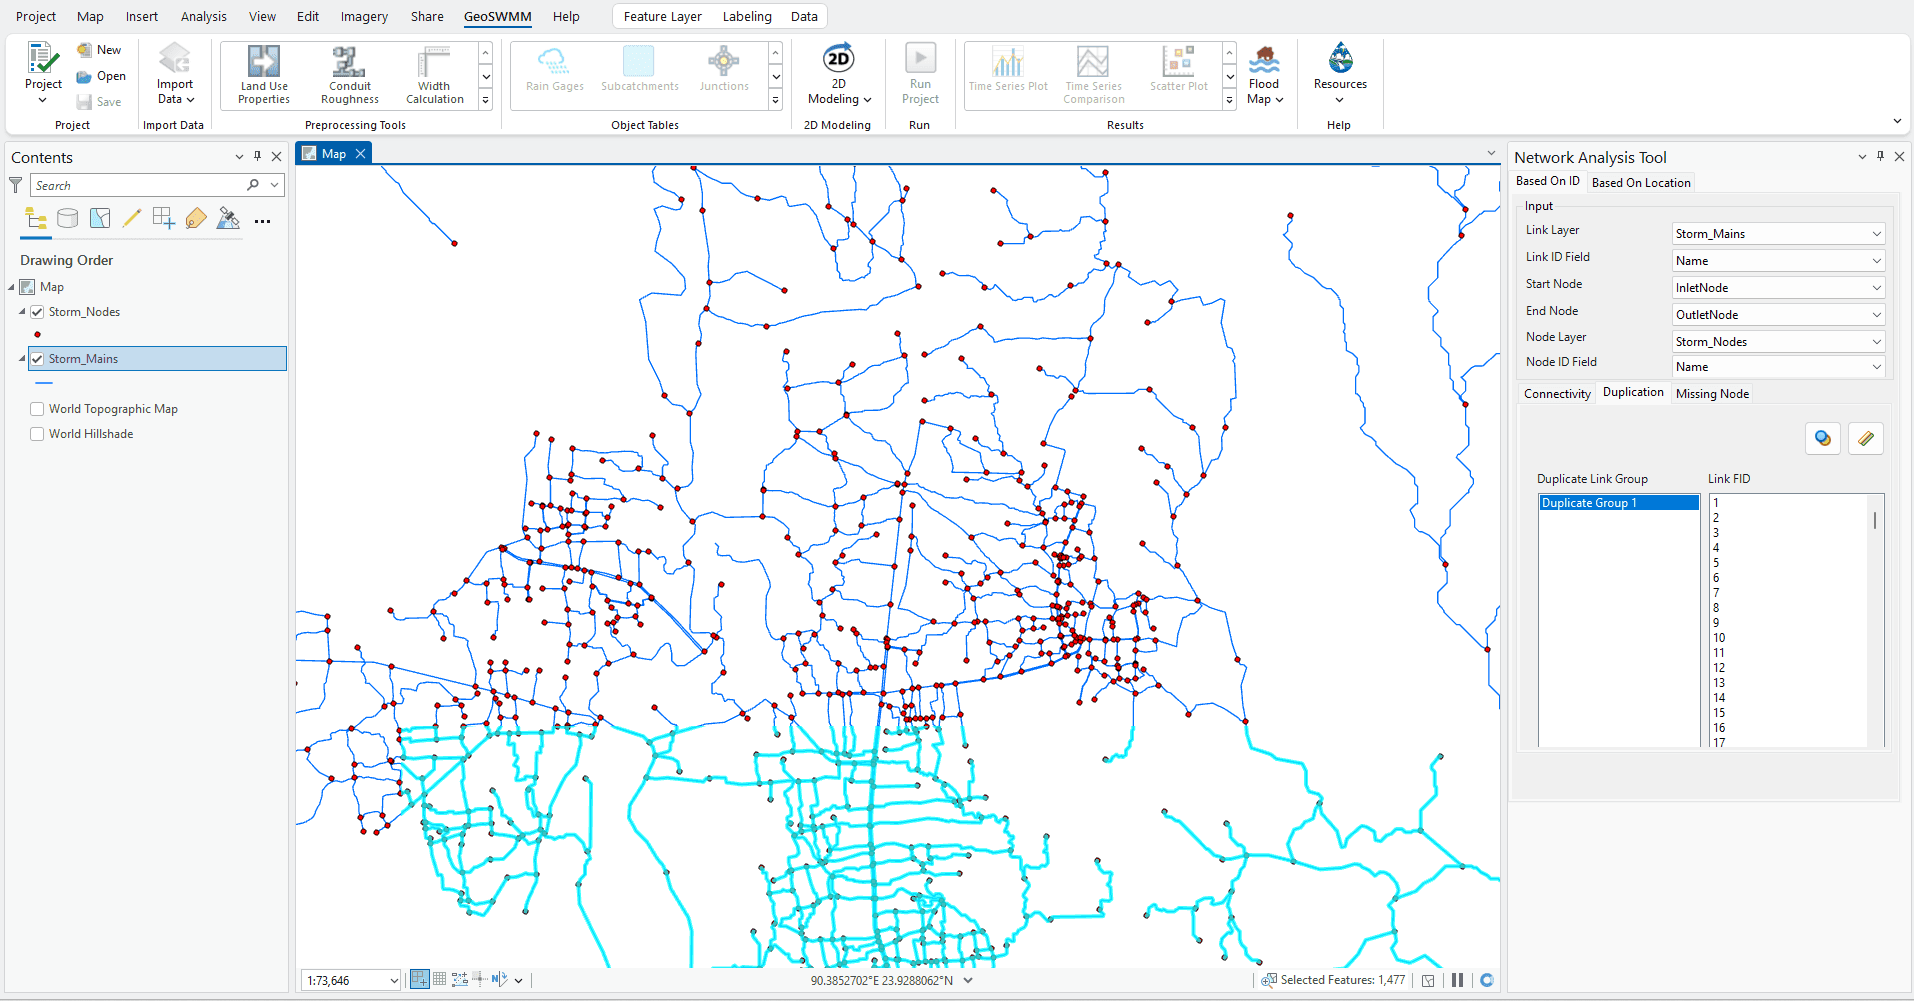This screenshot has width=1914, height=1001.
Task: Uncheck the Storm_Nodes layer visibility
Action: [36, 311]
